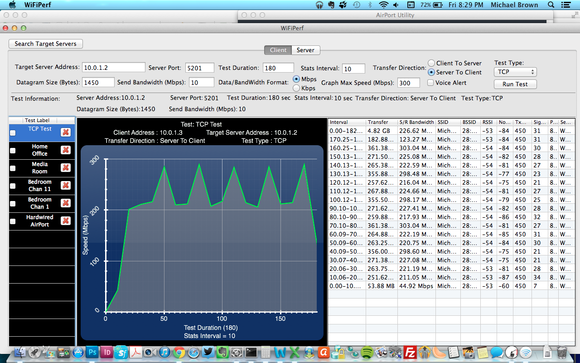580x363 pixels.
Task: Launch FileZilla from the dock
Action: pos(410,353)
